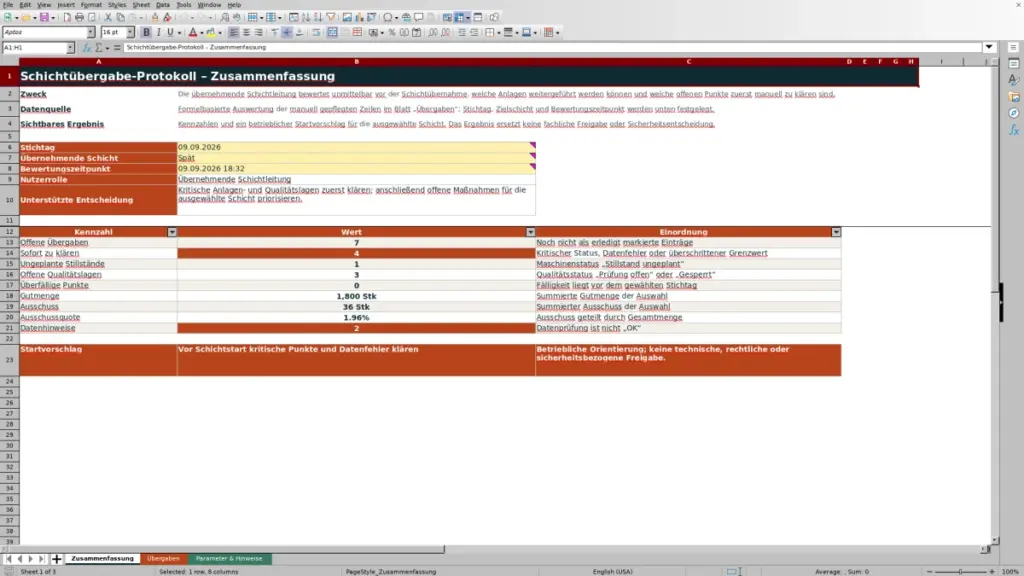This screenshot has width=1024, height=576.
Task: Jump to the first sheet tab
Action: tap(8, 559)
